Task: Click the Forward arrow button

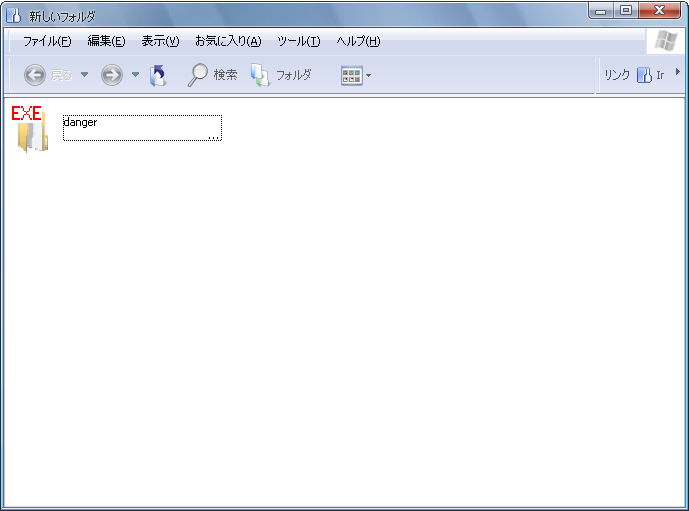Action: [x=112, y=75]
